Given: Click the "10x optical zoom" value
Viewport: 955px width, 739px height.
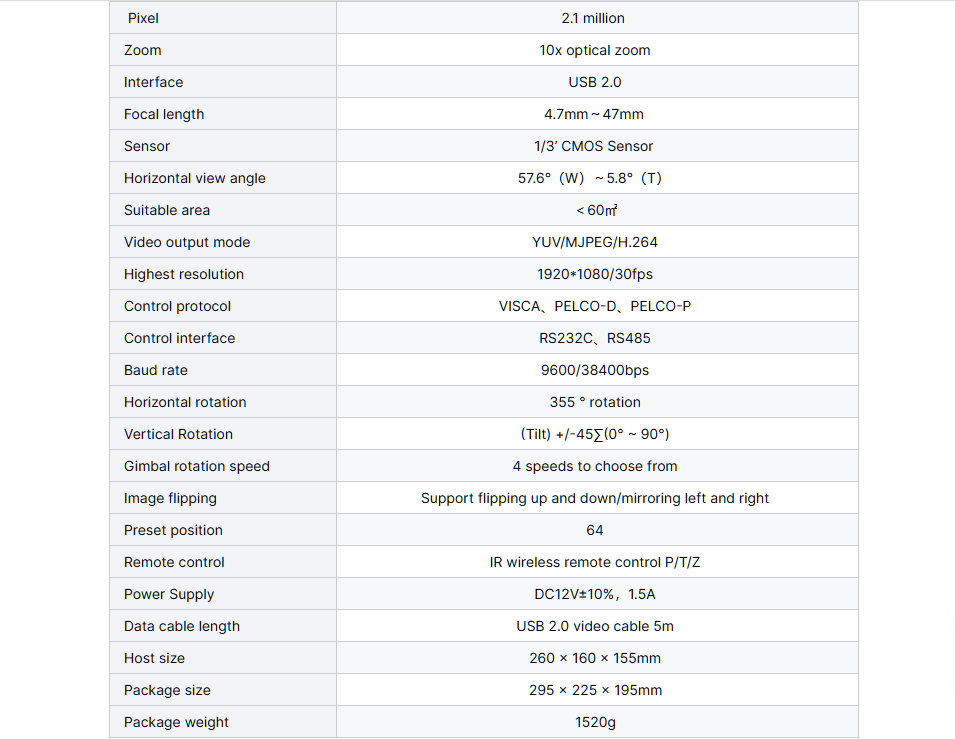Looking at the screenshot, I should click(595, 50).
